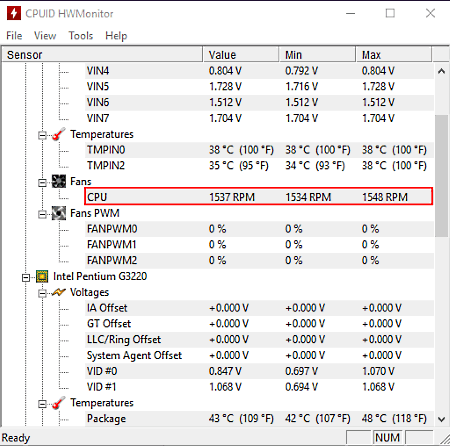Select the VIN7 sensor row
The height and width of the screenshot is (446, 450).
[x=259, y=118]
